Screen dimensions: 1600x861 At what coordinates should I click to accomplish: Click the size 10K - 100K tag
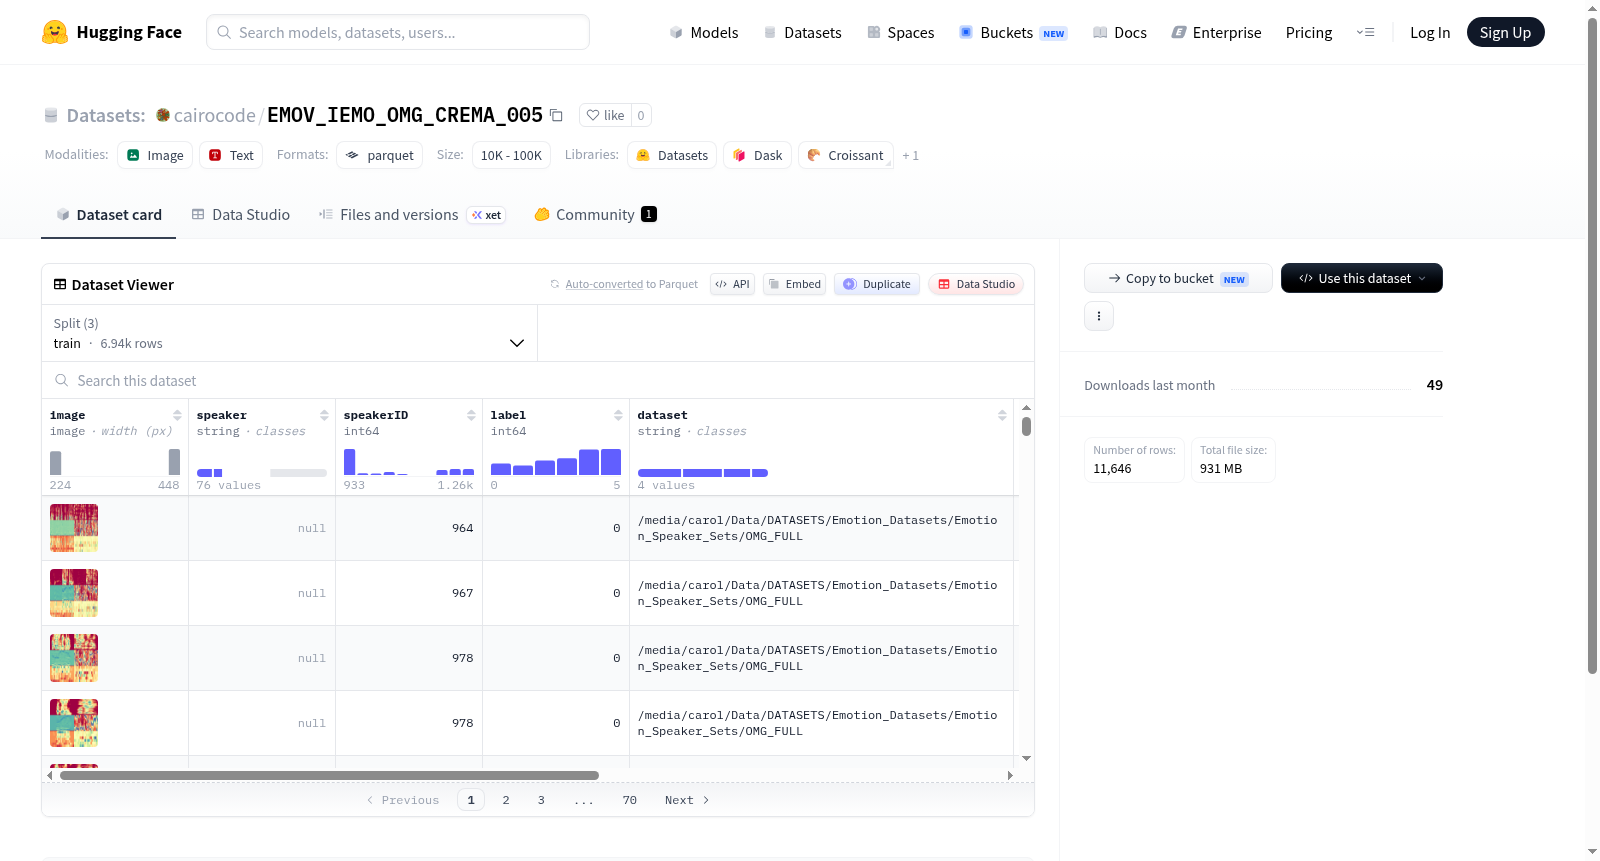point(511,155)
